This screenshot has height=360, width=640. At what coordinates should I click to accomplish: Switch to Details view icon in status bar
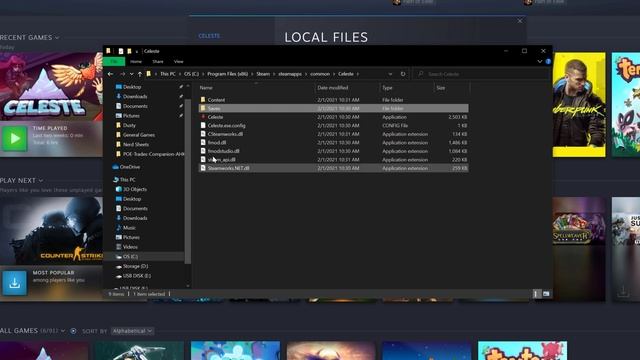(x=537, y=294)
